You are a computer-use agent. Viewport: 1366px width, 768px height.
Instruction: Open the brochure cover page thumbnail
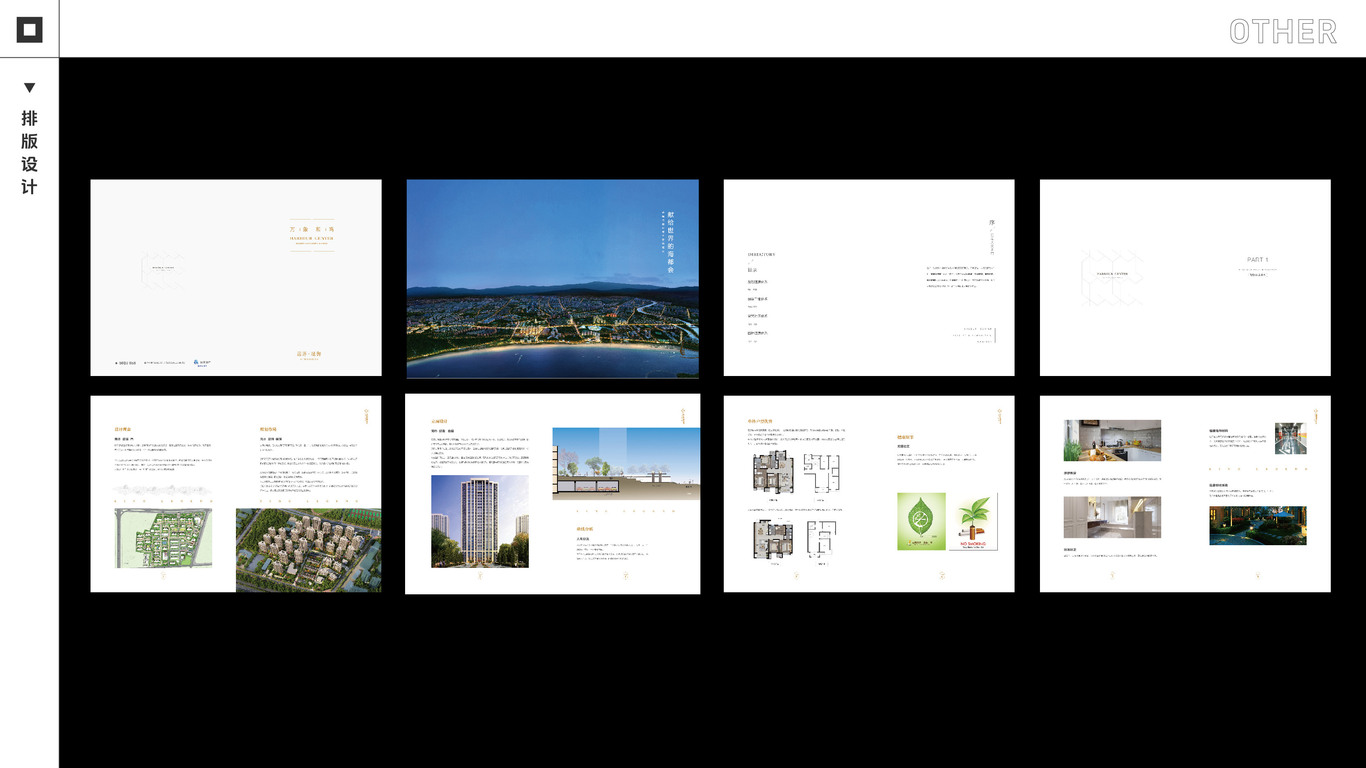coord(236,278)
